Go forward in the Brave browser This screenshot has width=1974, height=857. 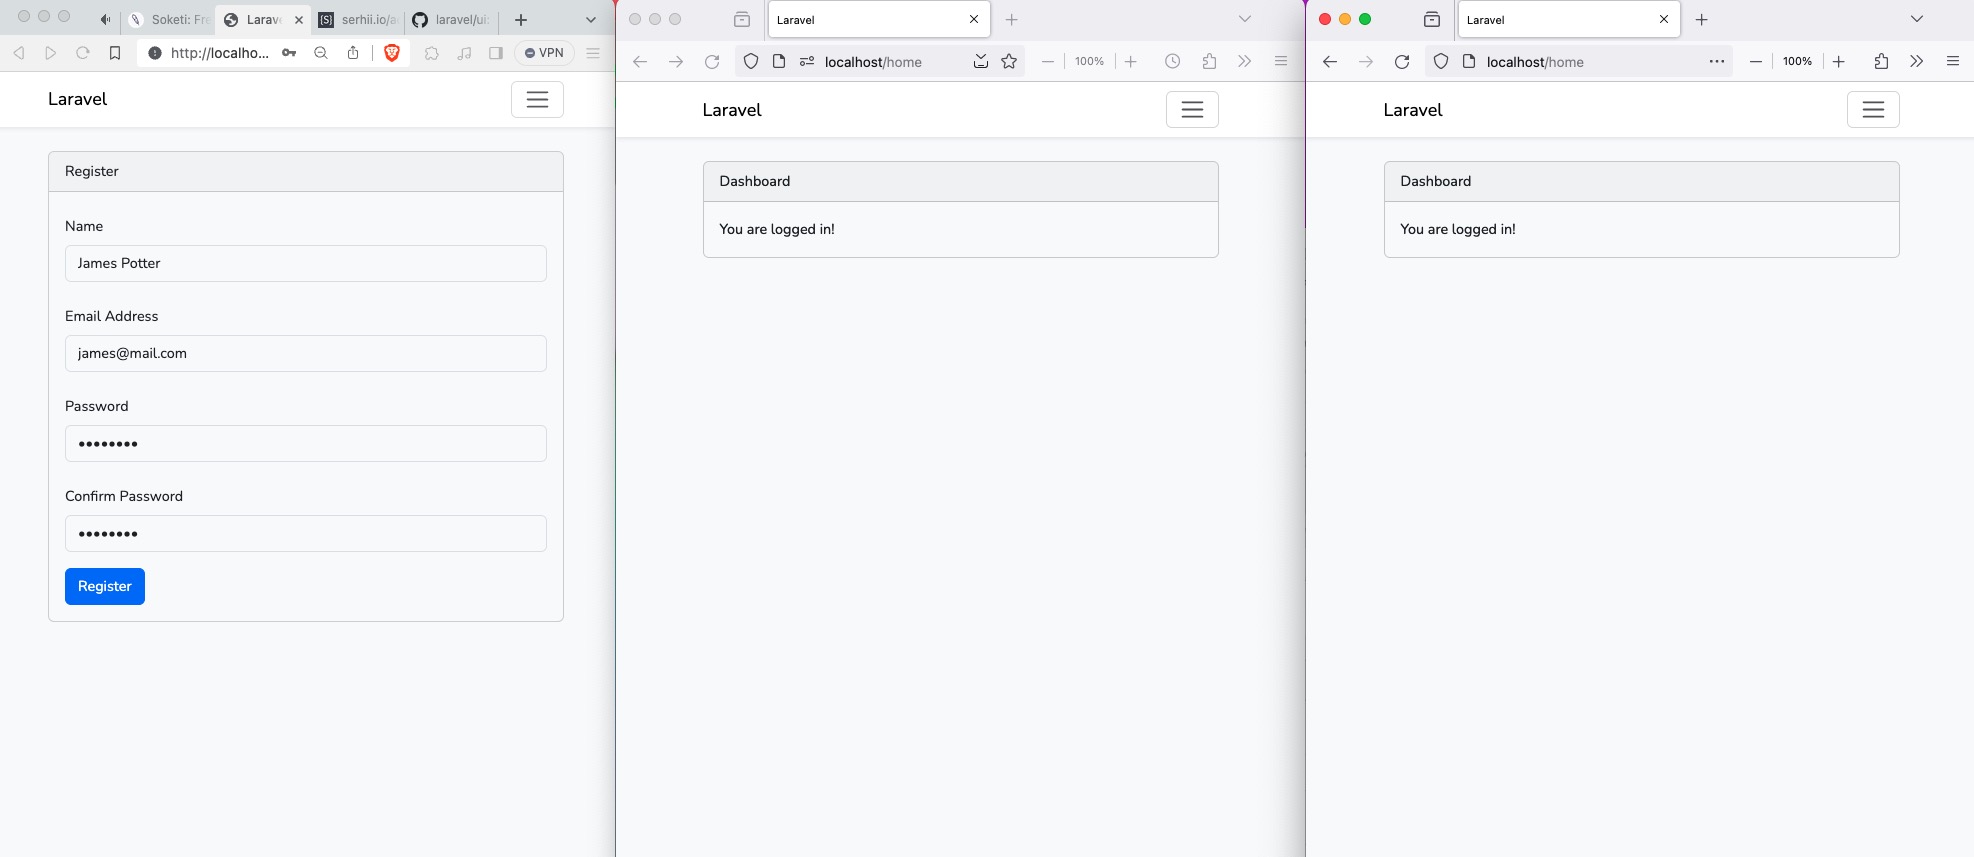coord(50,53)
